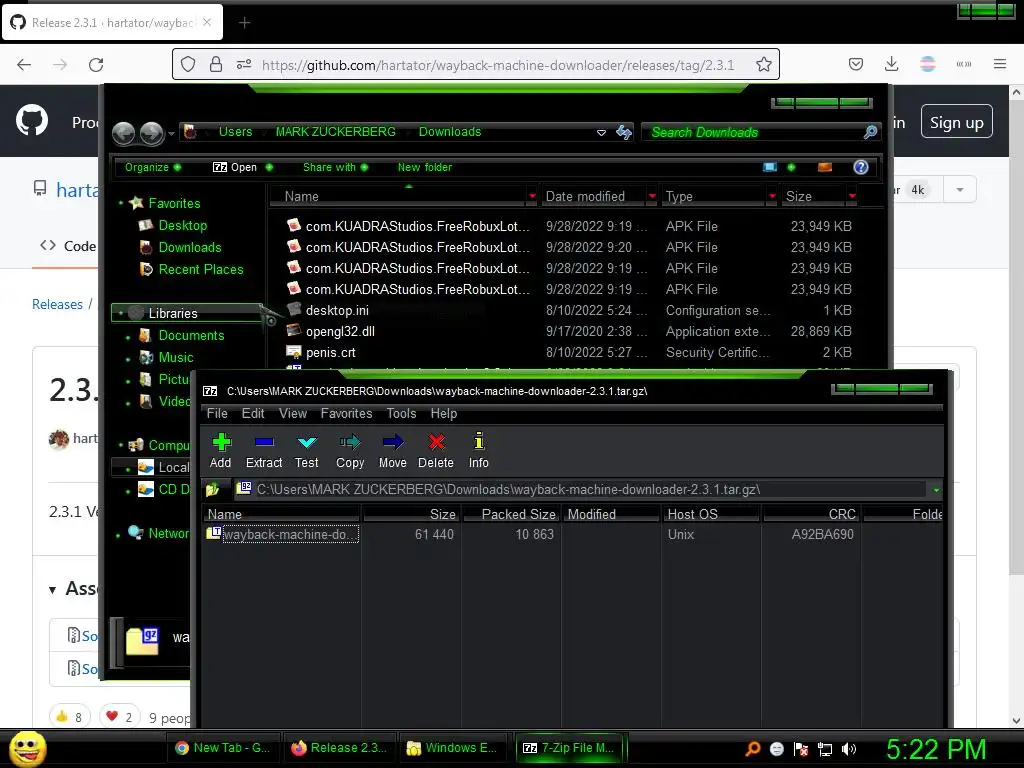
Task: Click Firefox reload page icon
Action: [96, 65]
